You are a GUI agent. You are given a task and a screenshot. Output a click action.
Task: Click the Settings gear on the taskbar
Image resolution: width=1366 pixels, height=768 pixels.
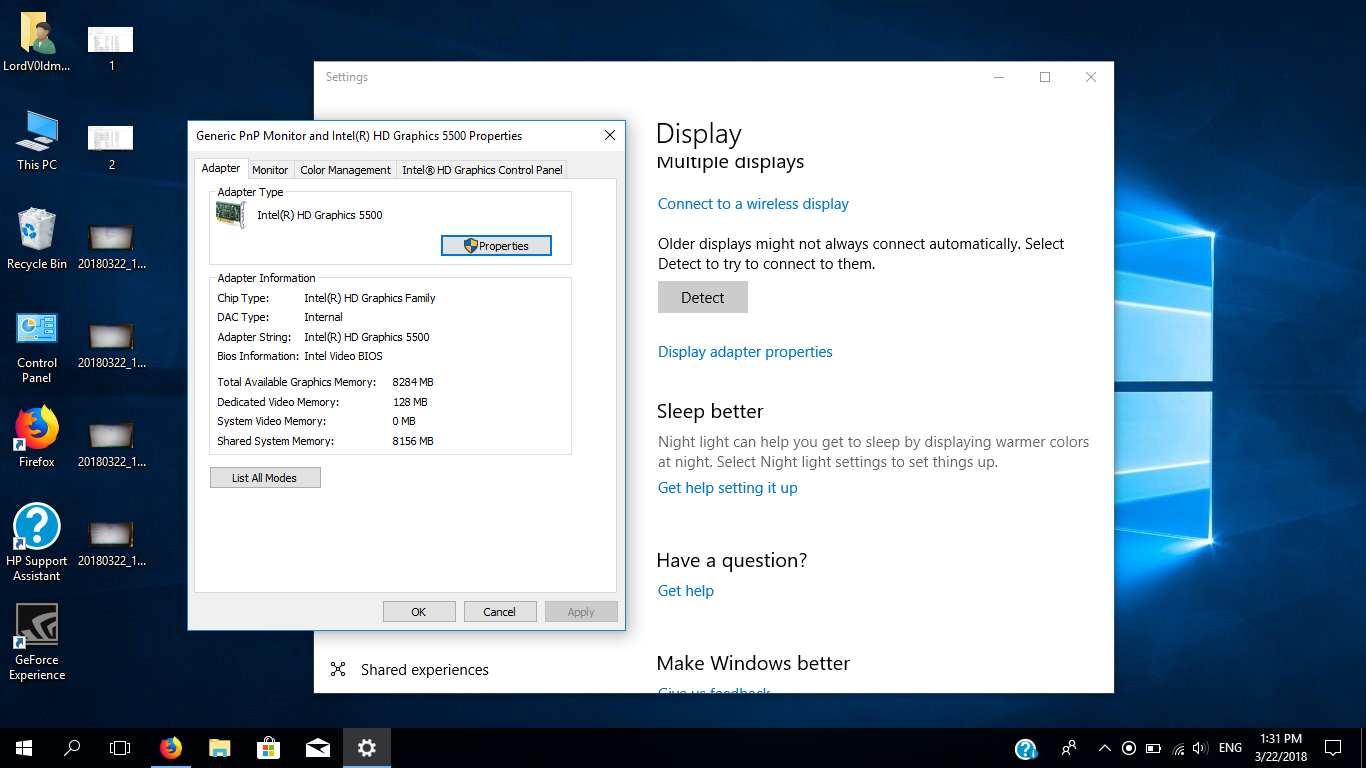[x=367, y=748]
